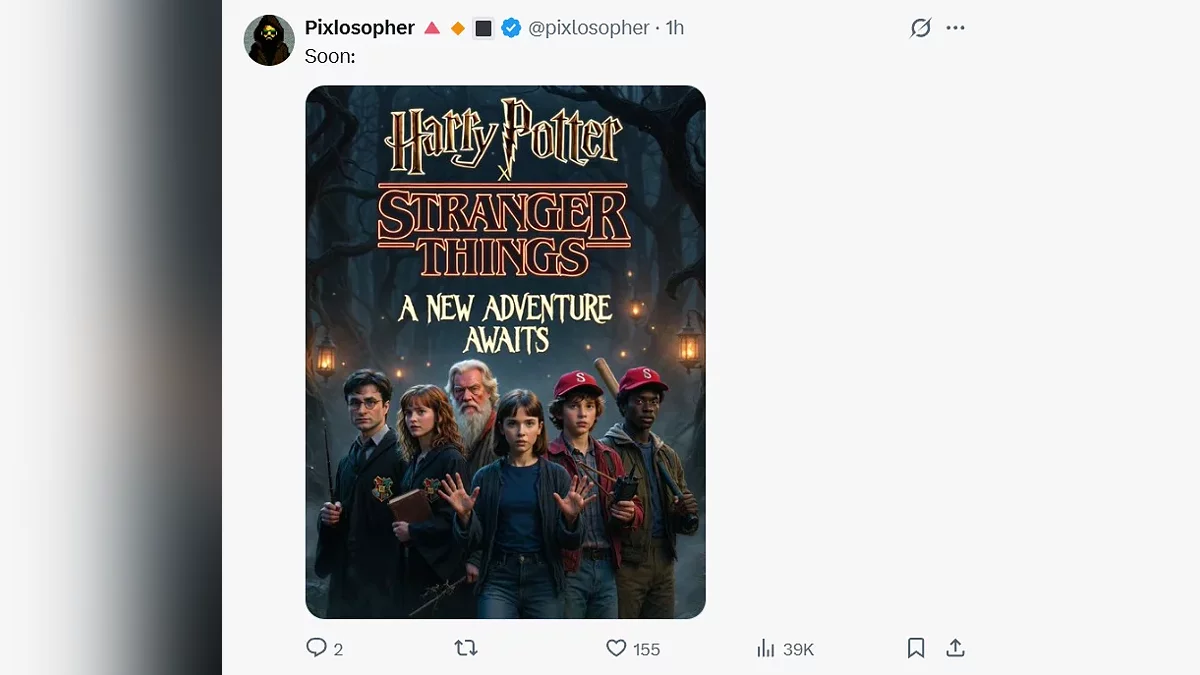Open the post via 1h timestamp
This screenshot has width=1200, height=675.
(x=675, y=28)
